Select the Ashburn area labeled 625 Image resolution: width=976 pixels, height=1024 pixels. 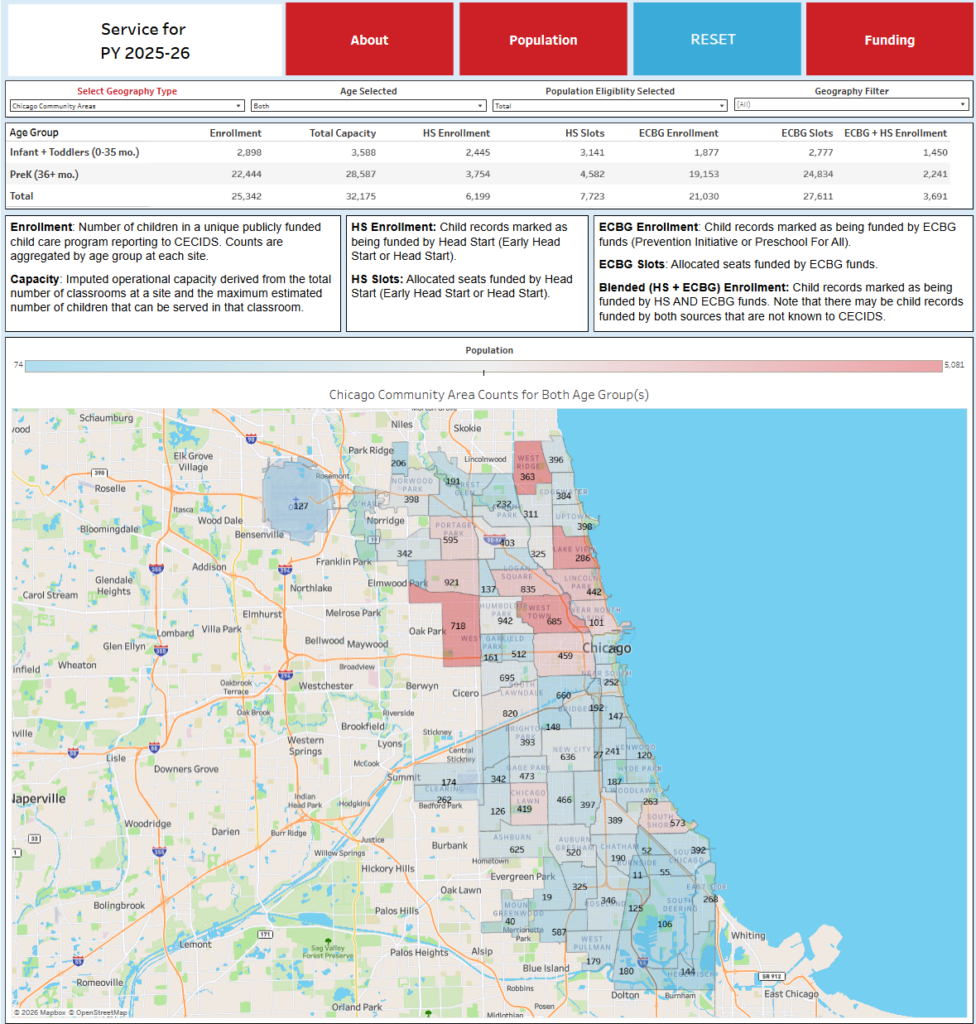pos(517,850)
